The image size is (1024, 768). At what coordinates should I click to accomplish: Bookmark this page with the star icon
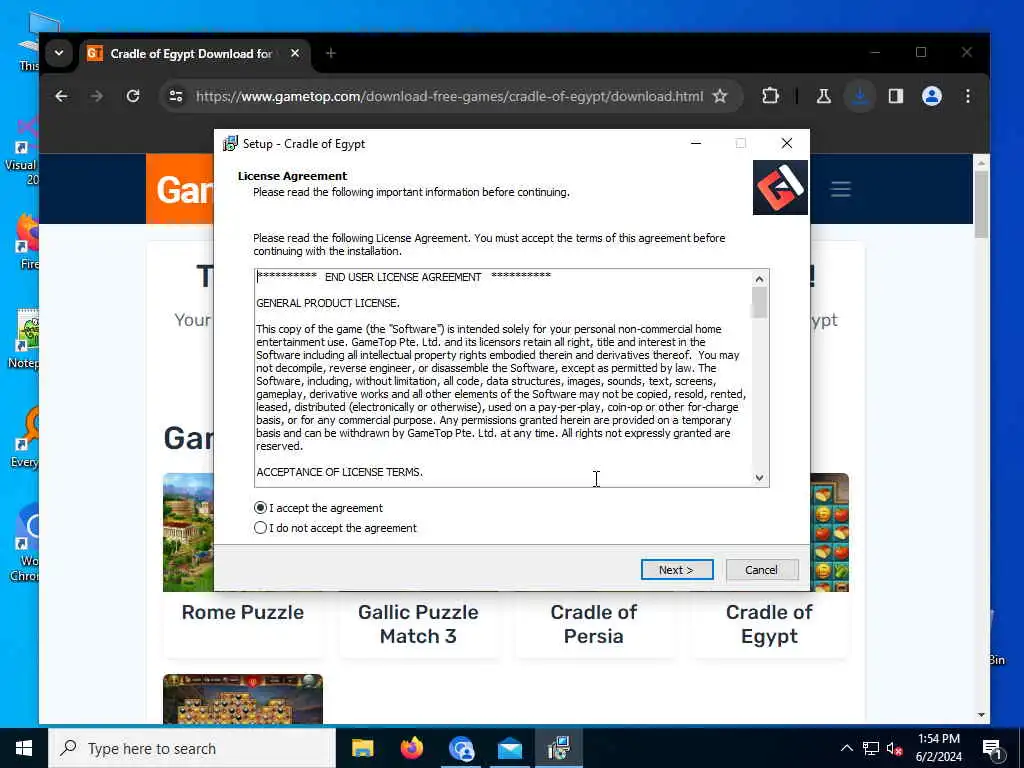[x=720, y=97]
